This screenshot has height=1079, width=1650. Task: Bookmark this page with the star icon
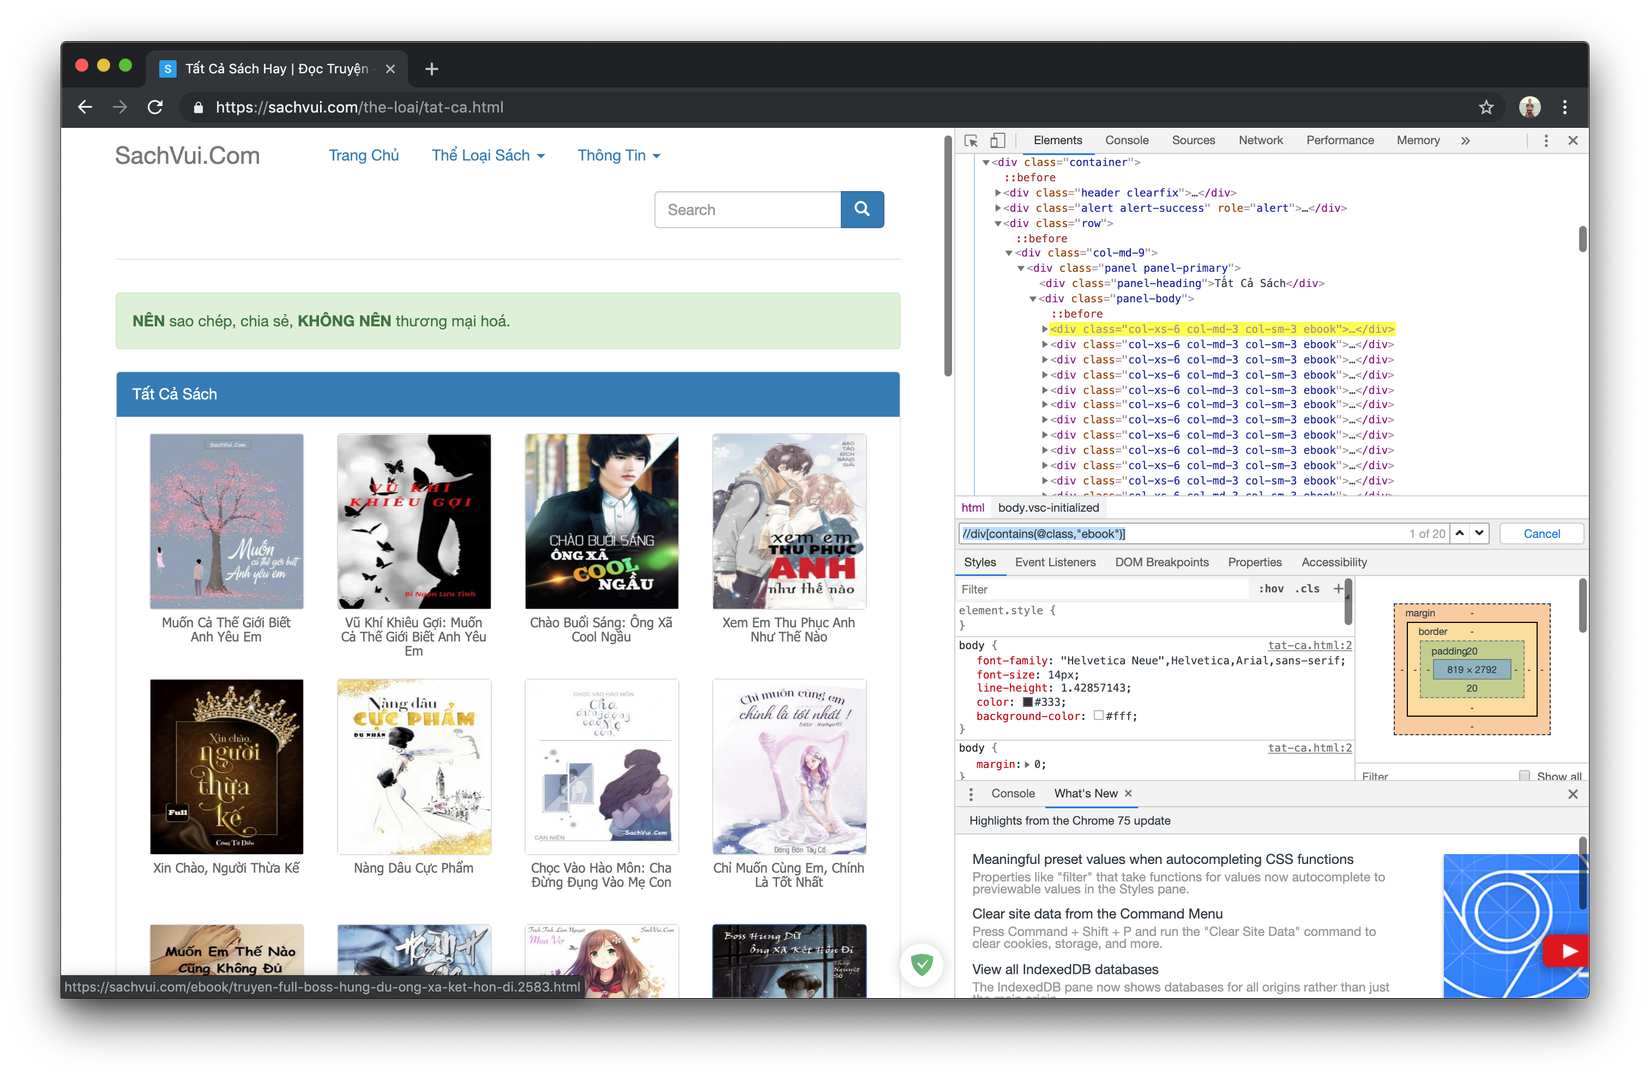click(1486, 107)
